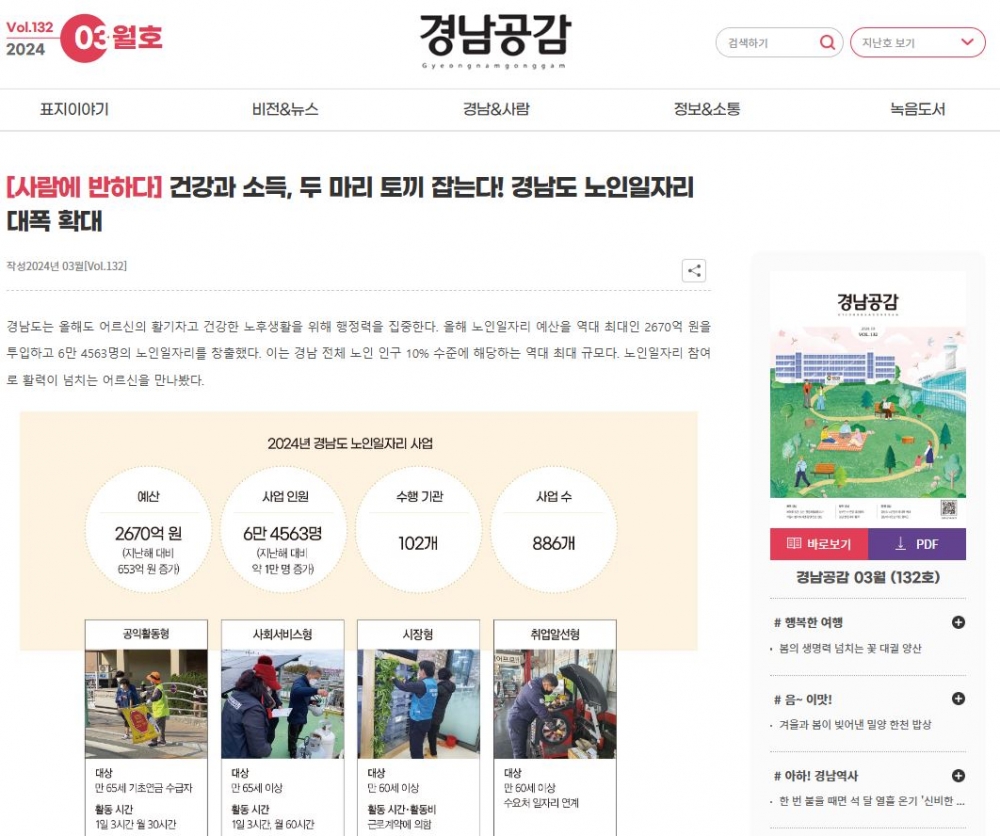The width and height of the screenshot is (1000, 836).
Task: Open the magazine cover thumbnail
Action: click(x=868, y=400)
